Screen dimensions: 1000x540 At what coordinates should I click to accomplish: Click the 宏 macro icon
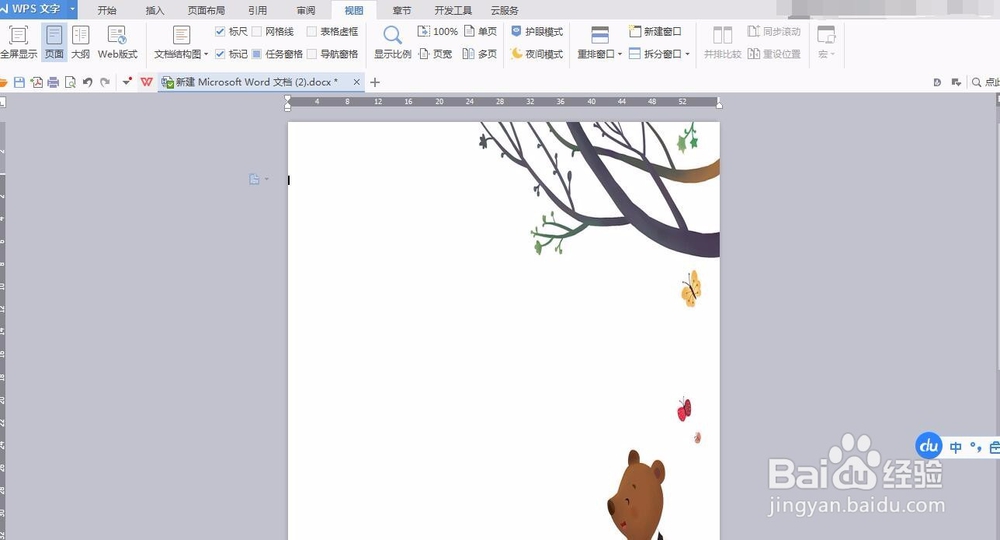(x=826, y=34)
